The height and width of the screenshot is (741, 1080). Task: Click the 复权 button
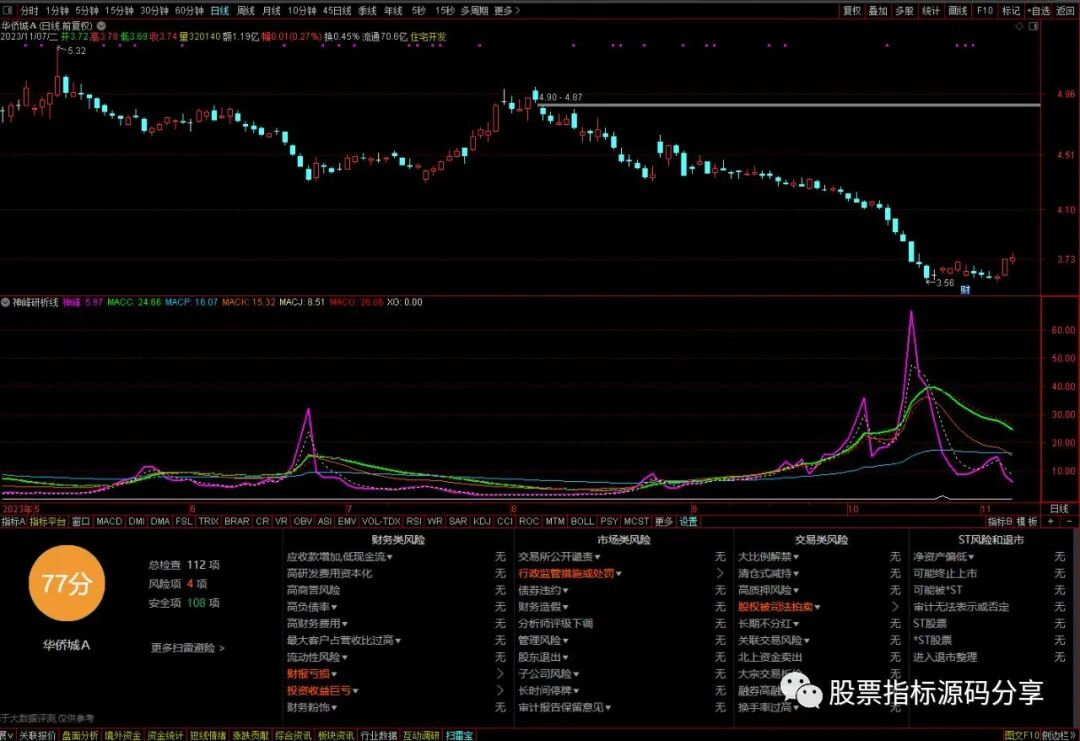[x=852, y=10]
